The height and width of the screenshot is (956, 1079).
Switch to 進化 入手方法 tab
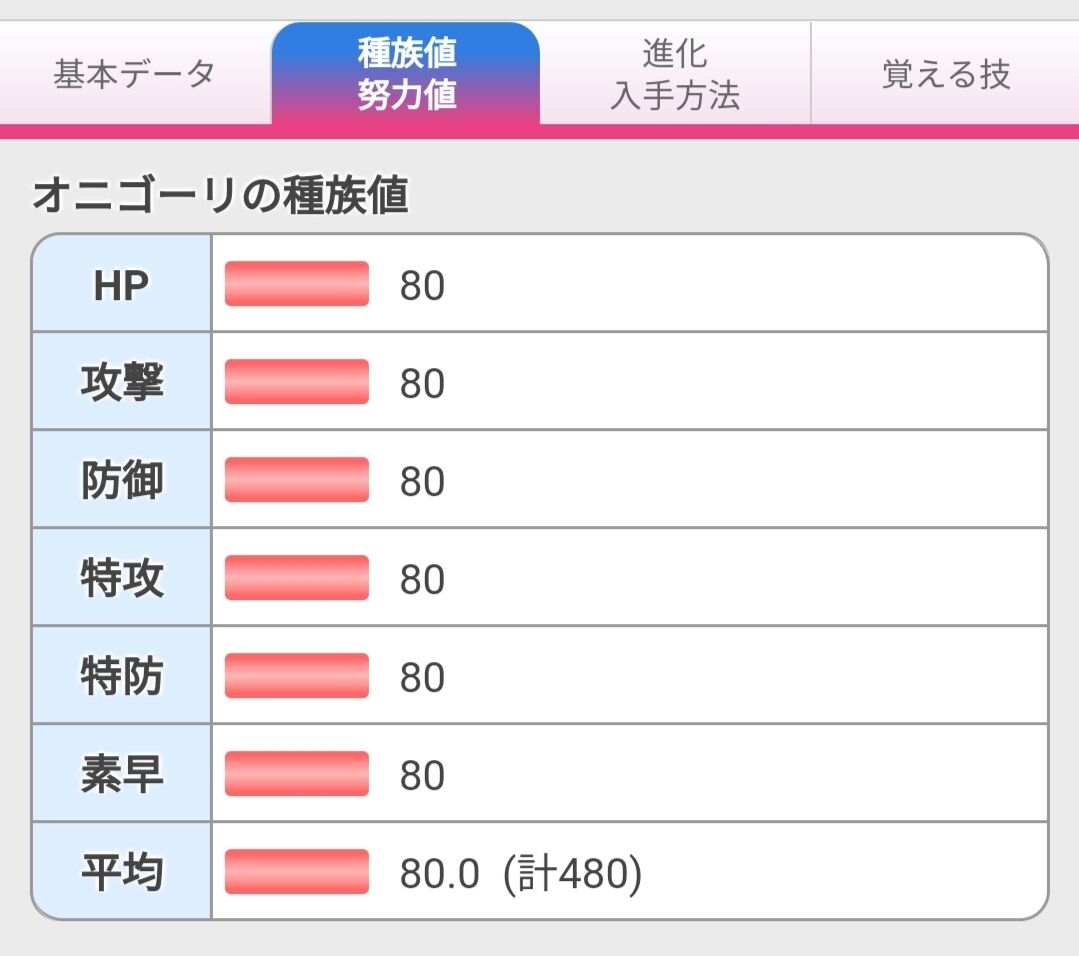click(x=675, y=74)
